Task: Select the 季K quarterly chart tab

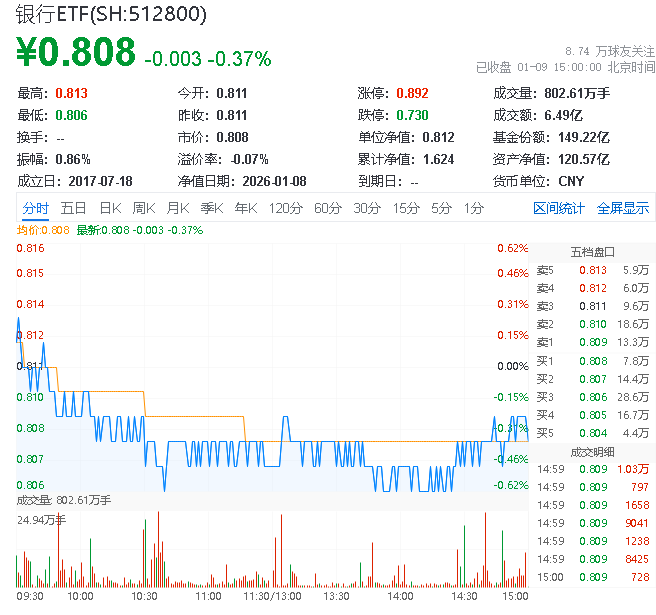Action: [211, 208]
